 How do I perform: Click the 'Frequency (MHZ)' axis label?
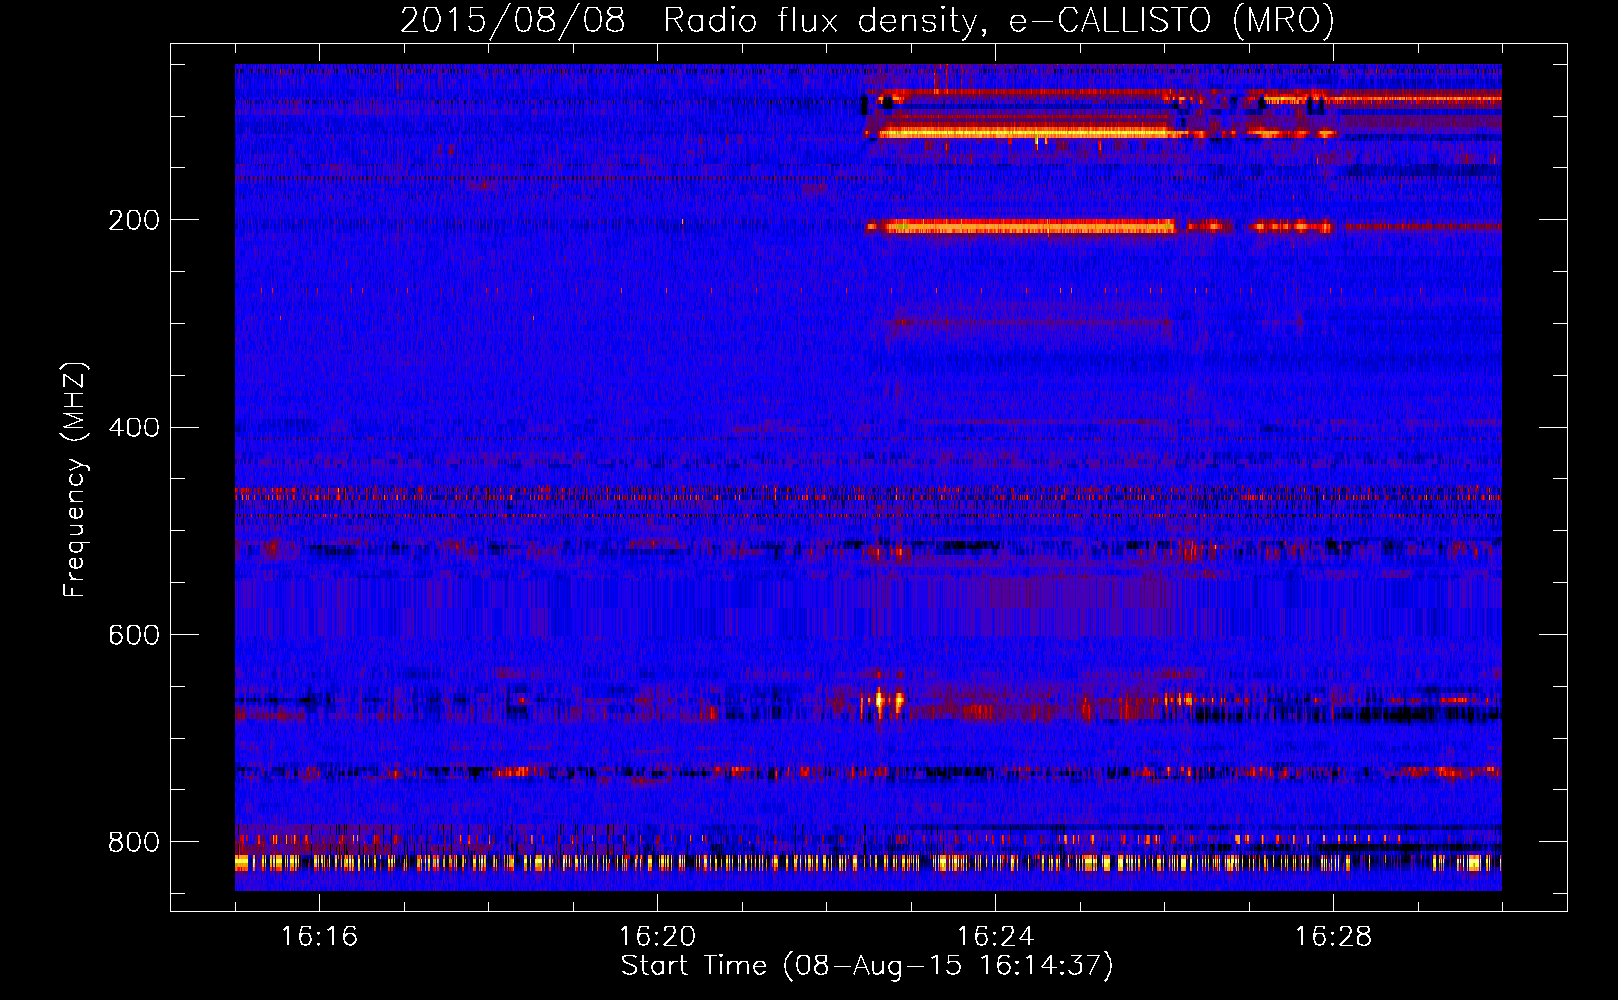(x=75, y=480)
